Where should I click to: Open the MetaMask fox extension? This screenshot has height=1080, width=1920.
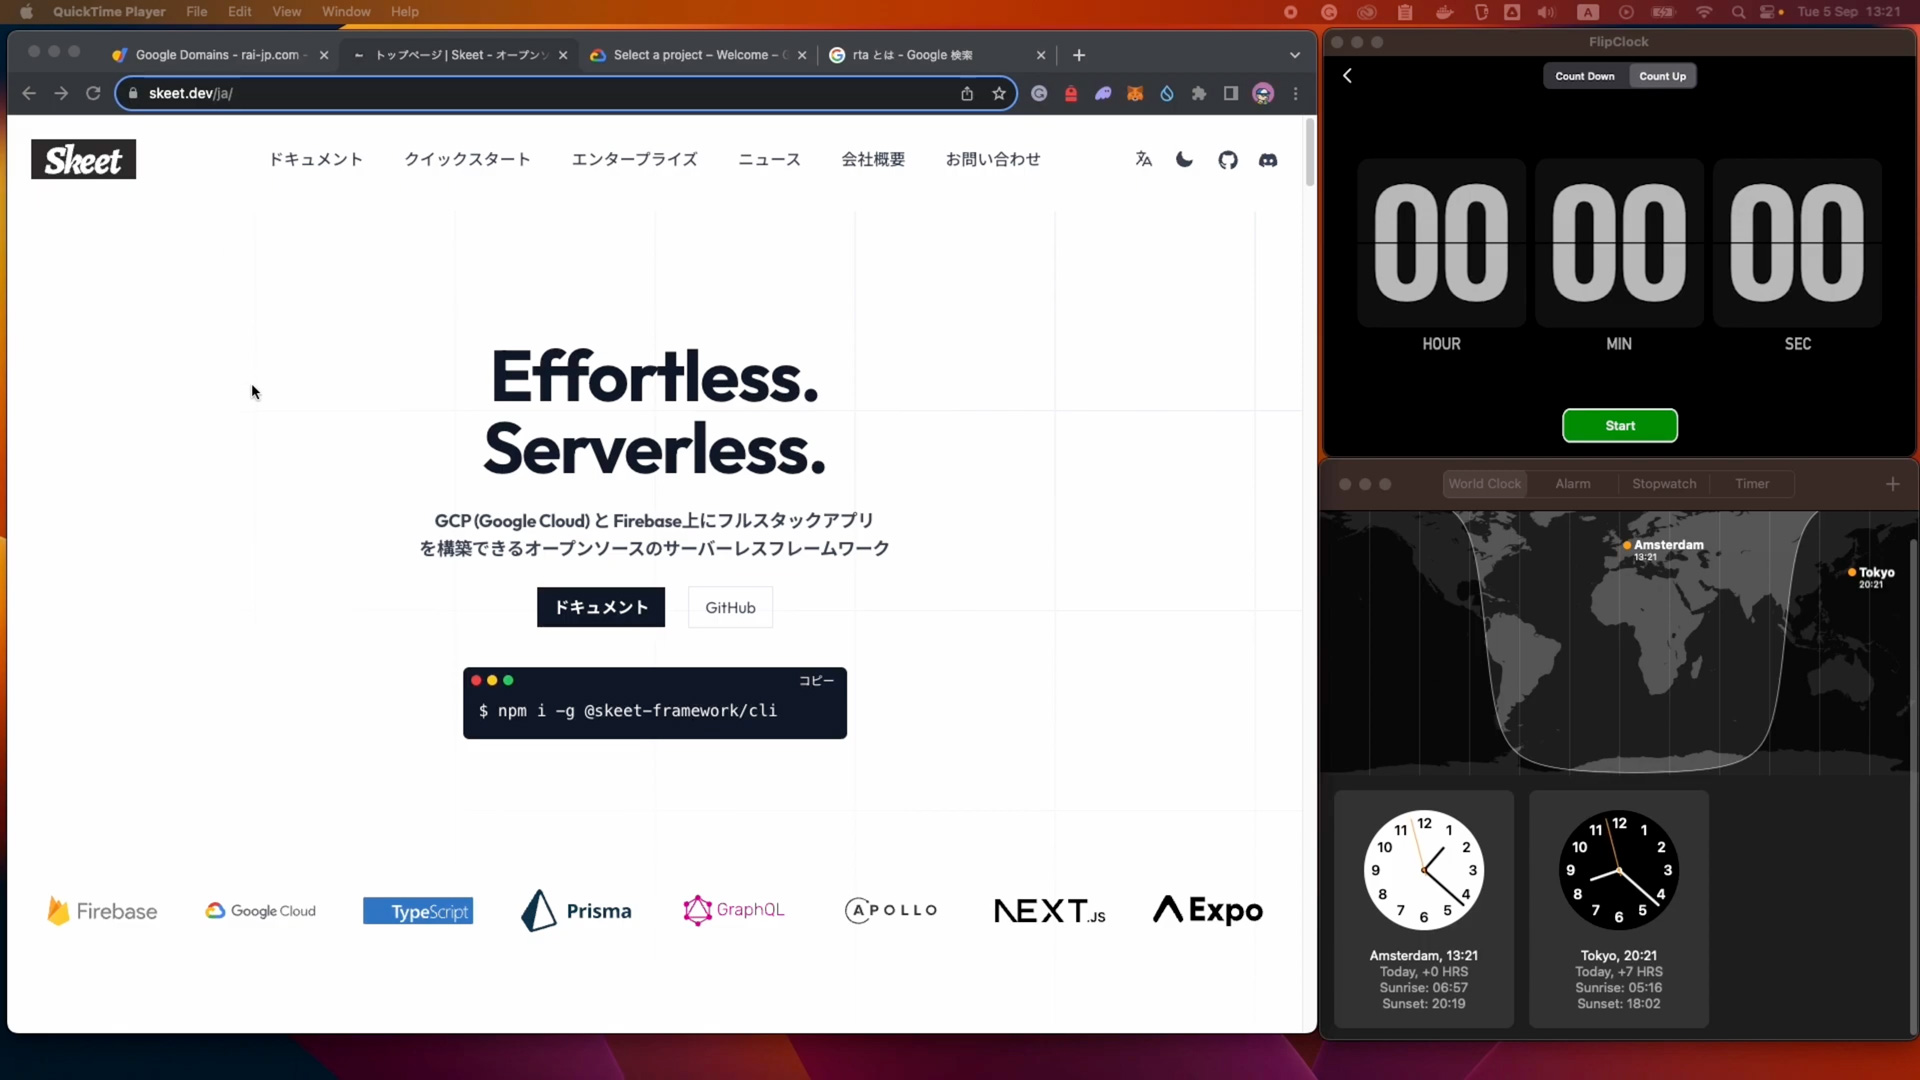point(1135,93)
